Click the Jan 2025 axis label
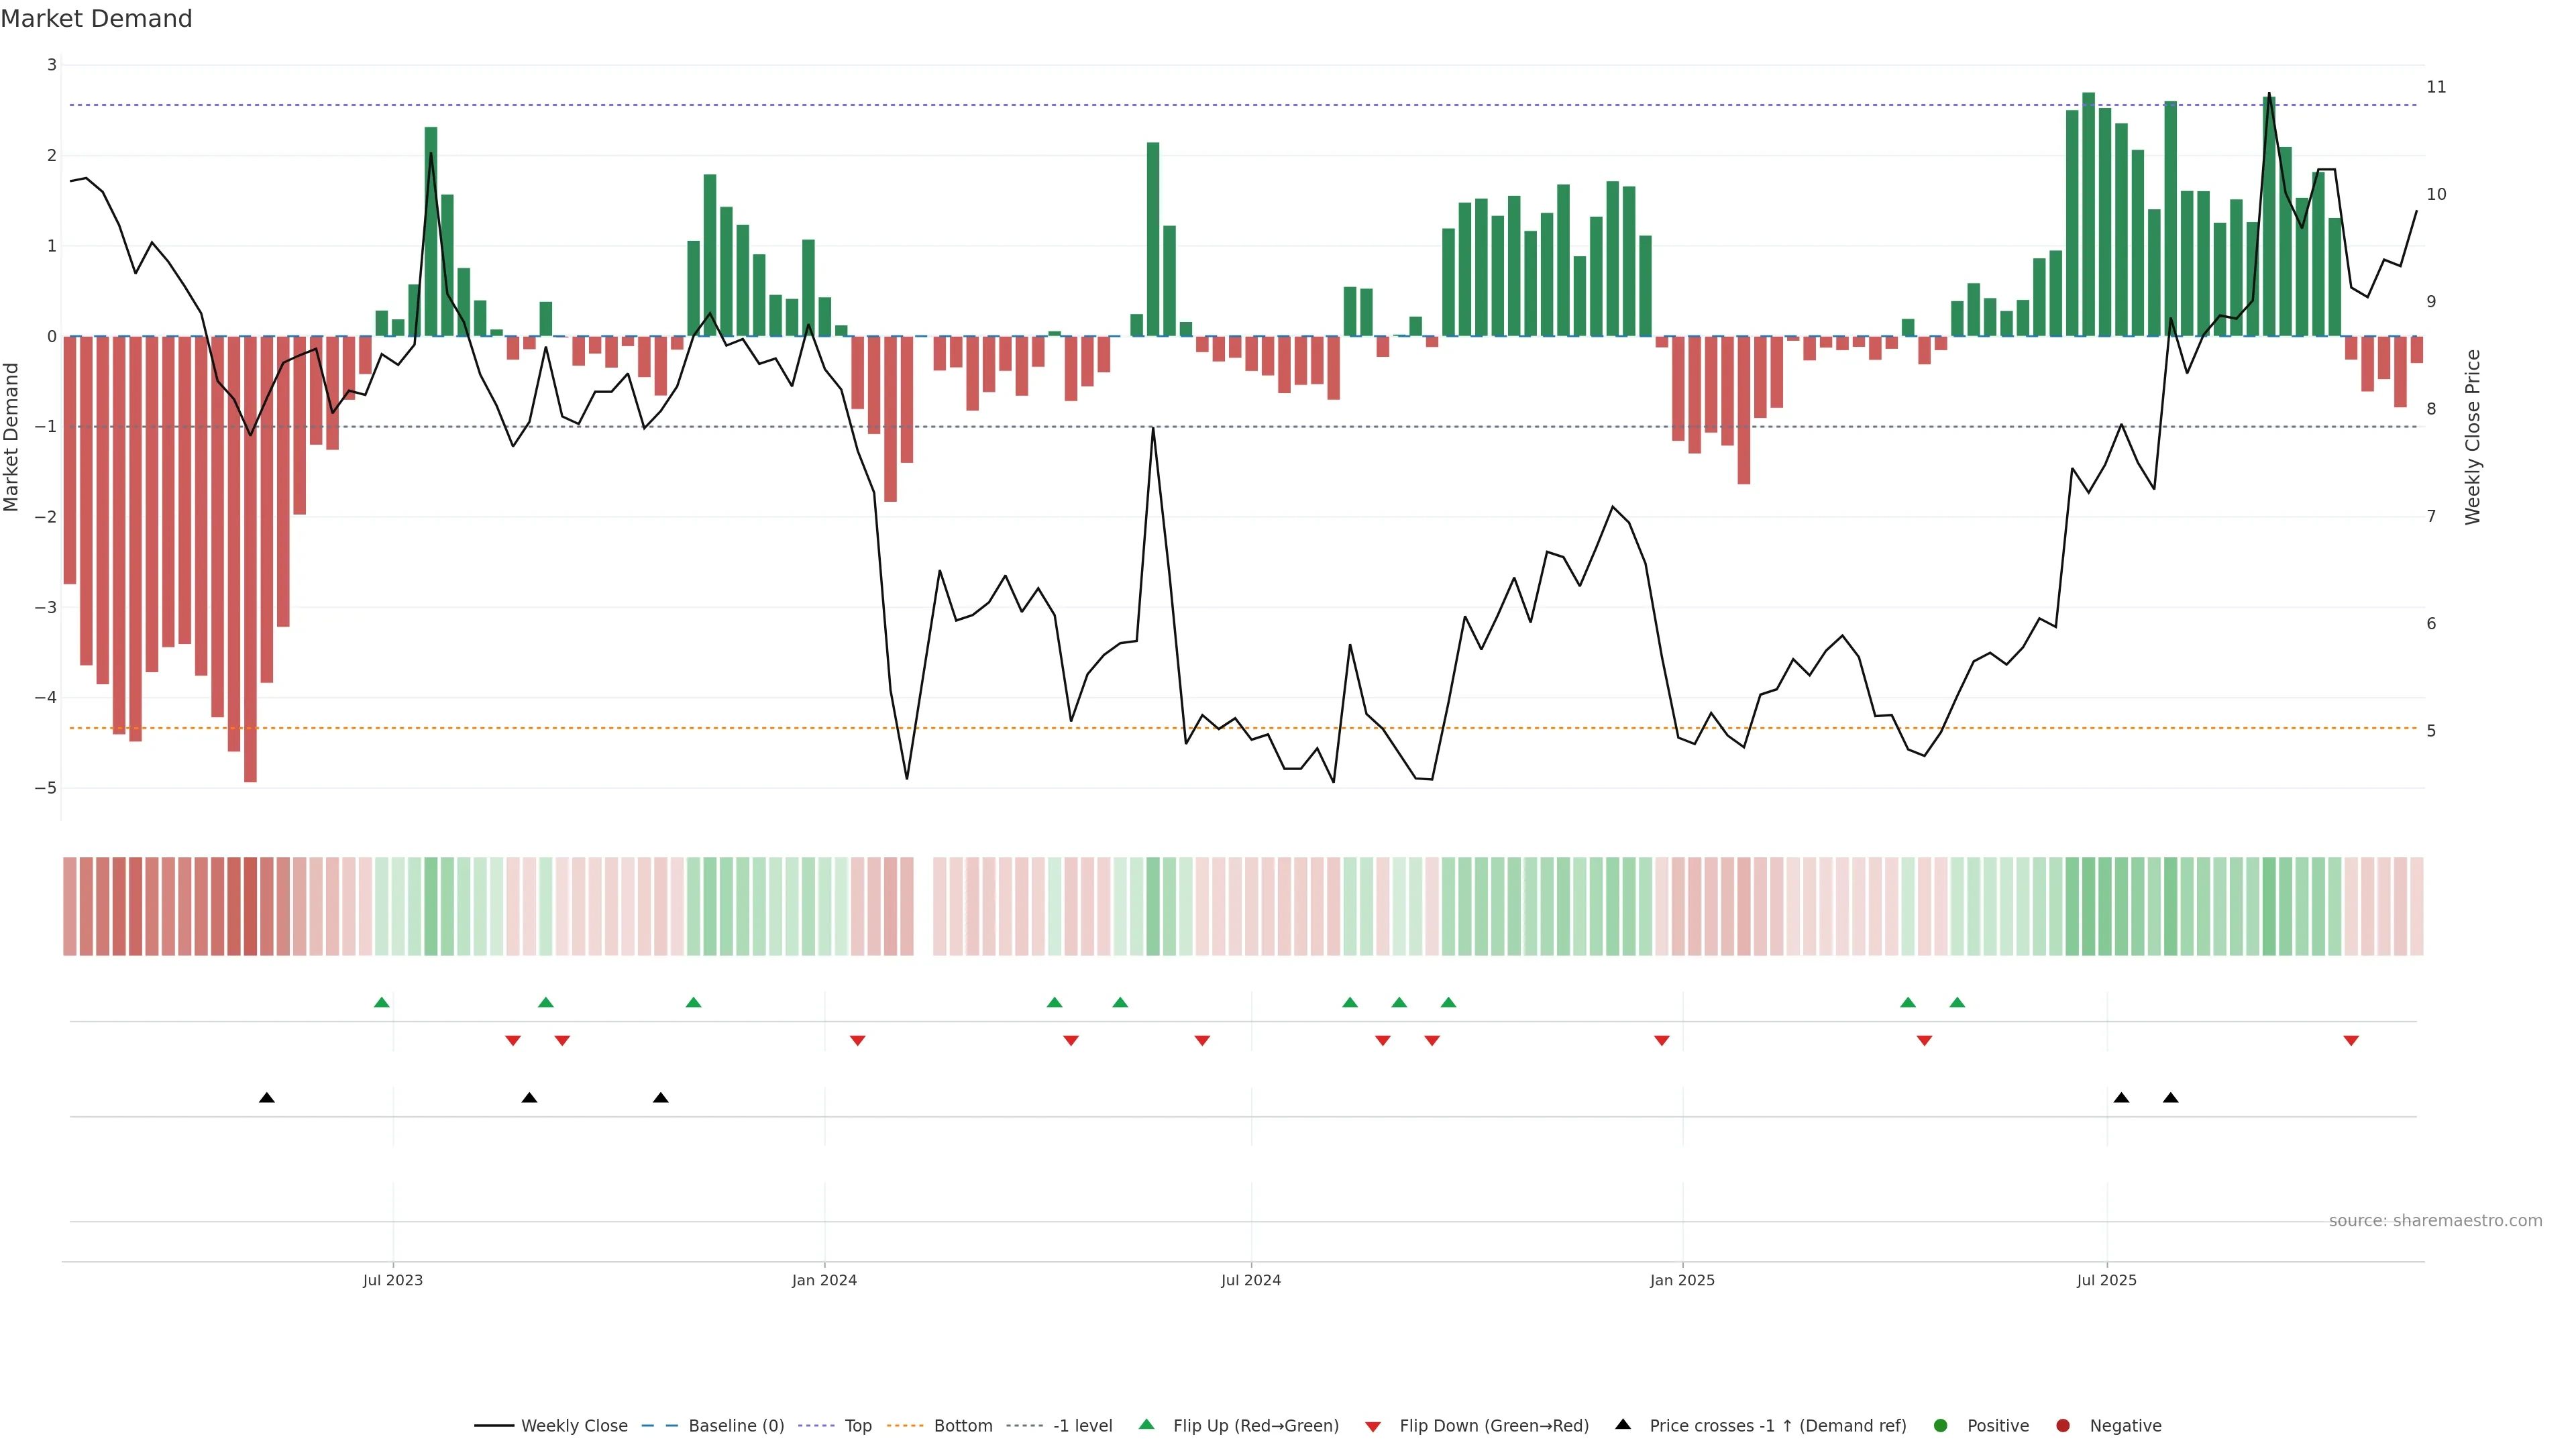 click(x=1682, y=1280)
